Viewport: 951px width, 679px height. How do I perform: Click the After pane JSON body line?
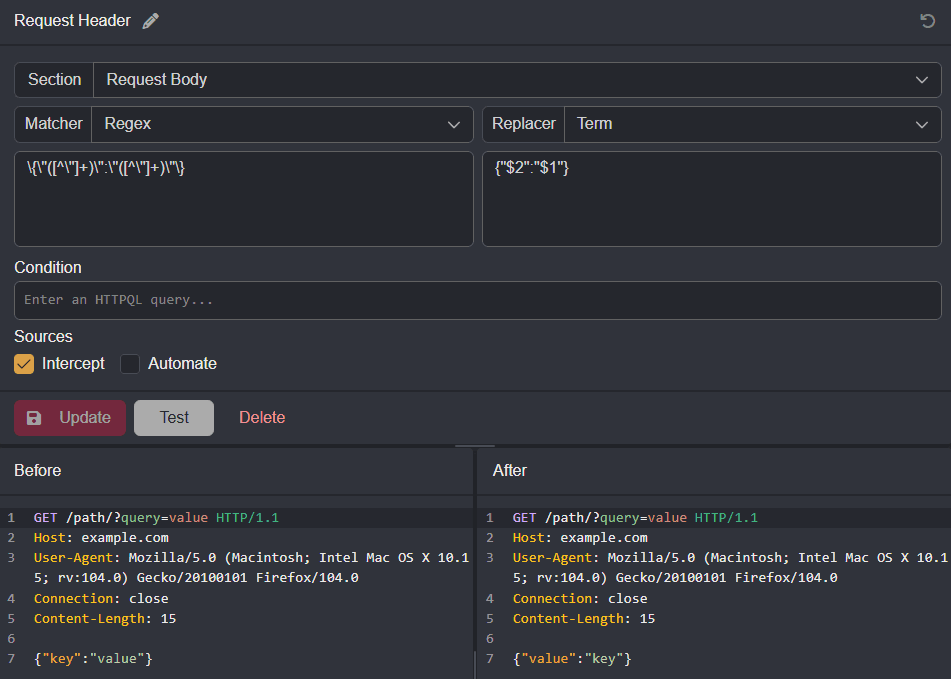tap(572, 659)
